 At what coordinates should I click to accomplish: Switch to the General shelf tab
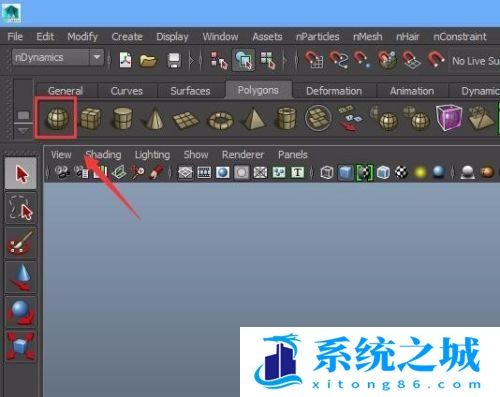[65, 91]
